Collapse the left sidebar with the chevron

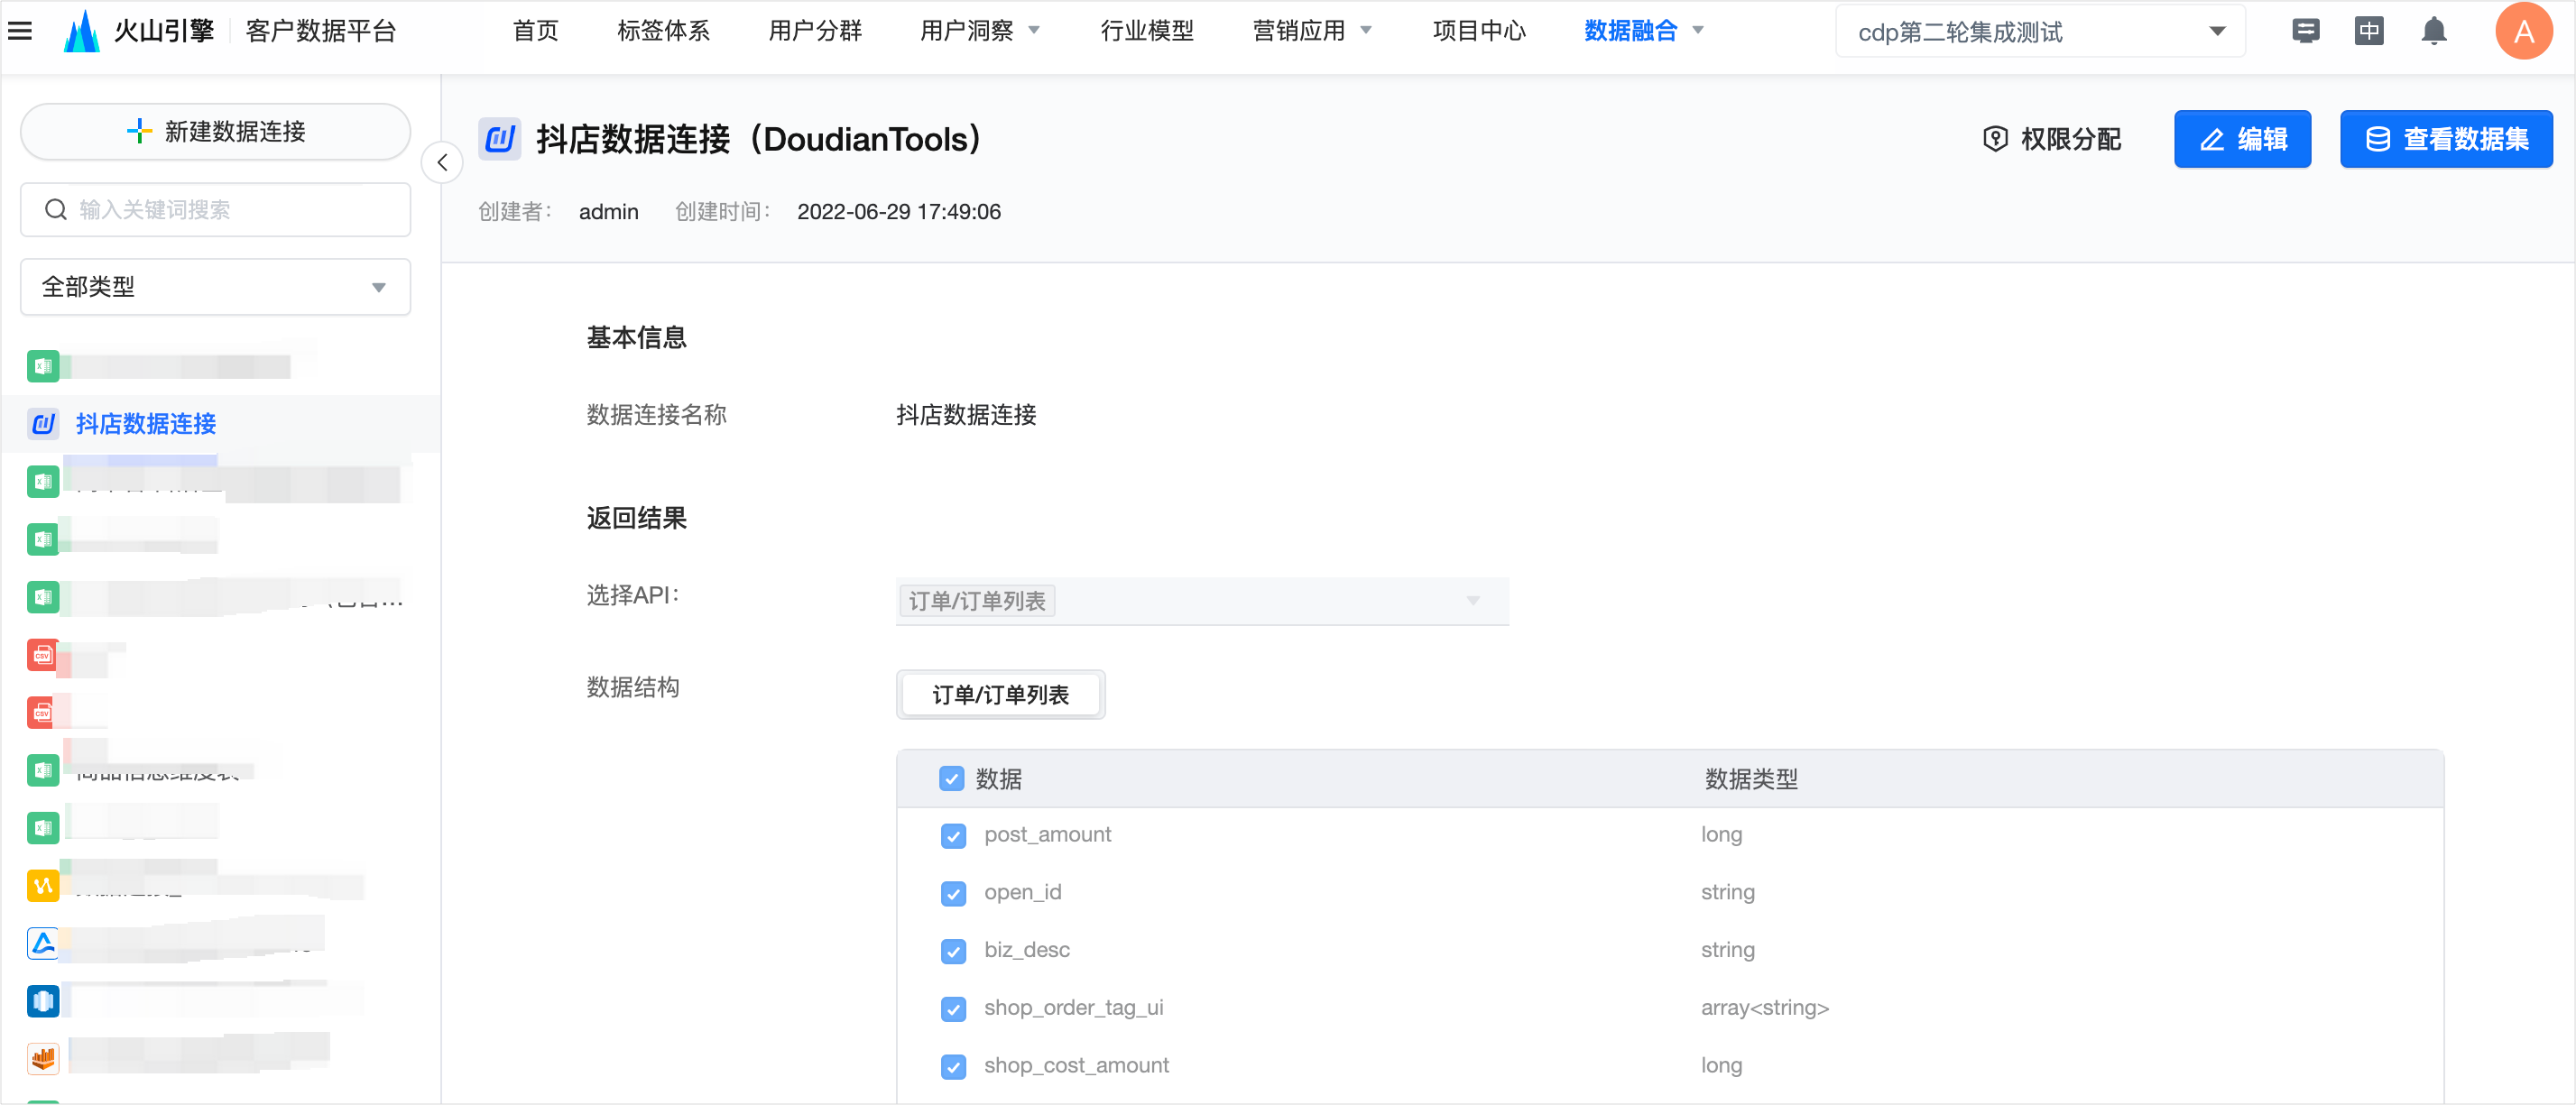click(442, 163)
